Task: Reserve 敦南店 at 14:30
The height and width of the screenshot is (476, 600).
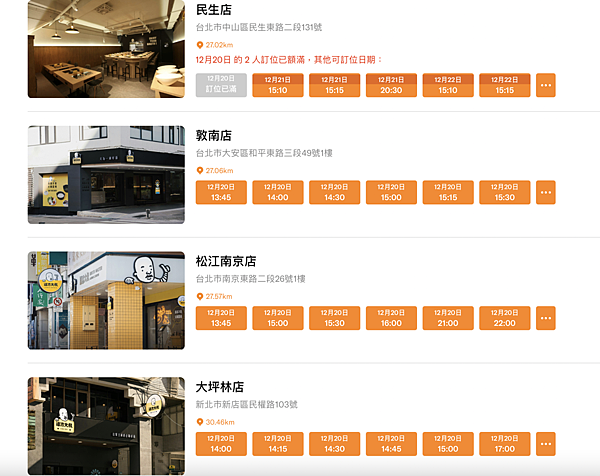Action: coord(334,192)
